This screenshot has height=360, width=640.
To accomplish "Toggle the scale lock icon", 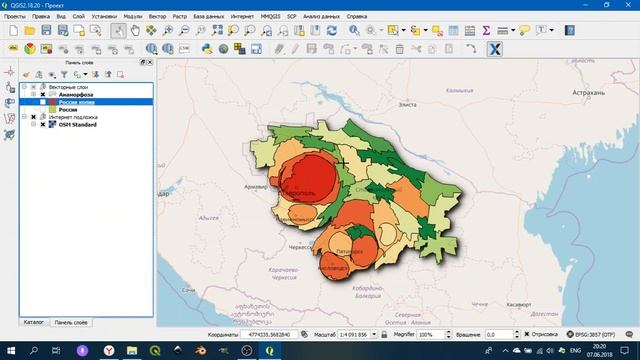I will click(384, 334).
